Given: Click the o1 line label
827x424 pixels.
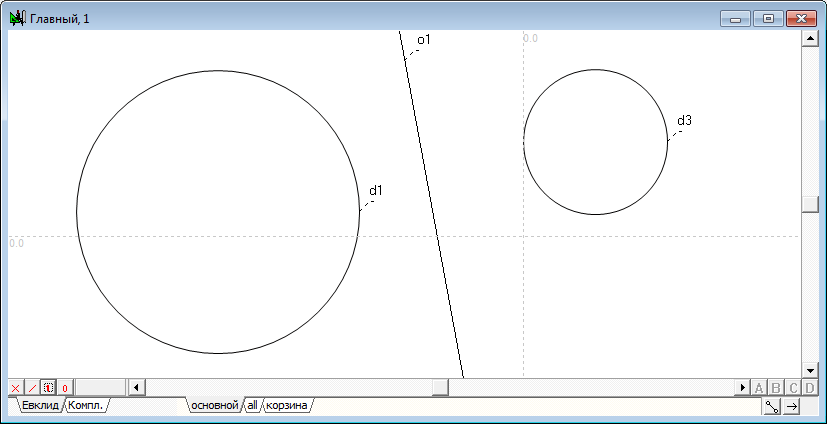Looking at the screenshot, I should [x=424, y=40].
